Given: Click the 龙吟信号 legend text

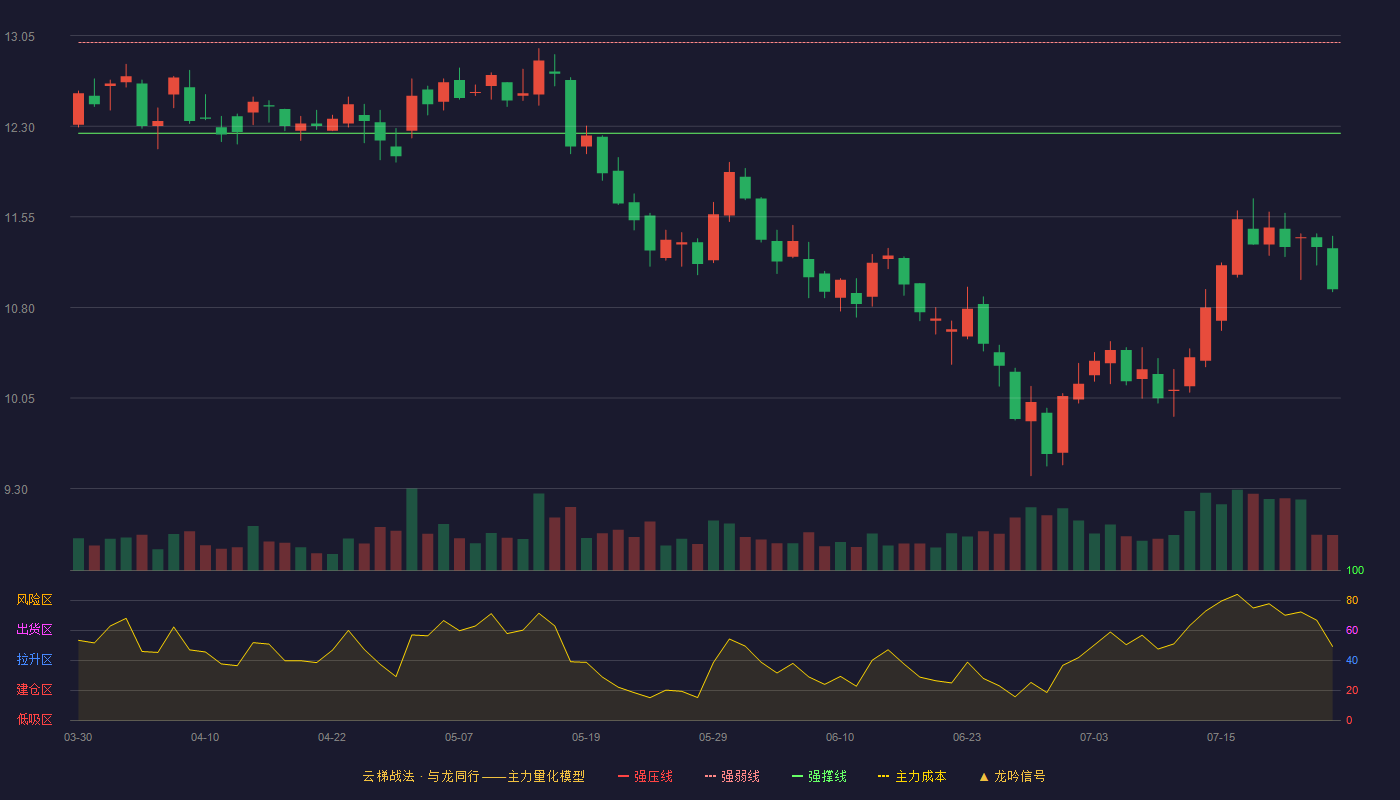Looking at the screenshot, I should pos(1020,776).
